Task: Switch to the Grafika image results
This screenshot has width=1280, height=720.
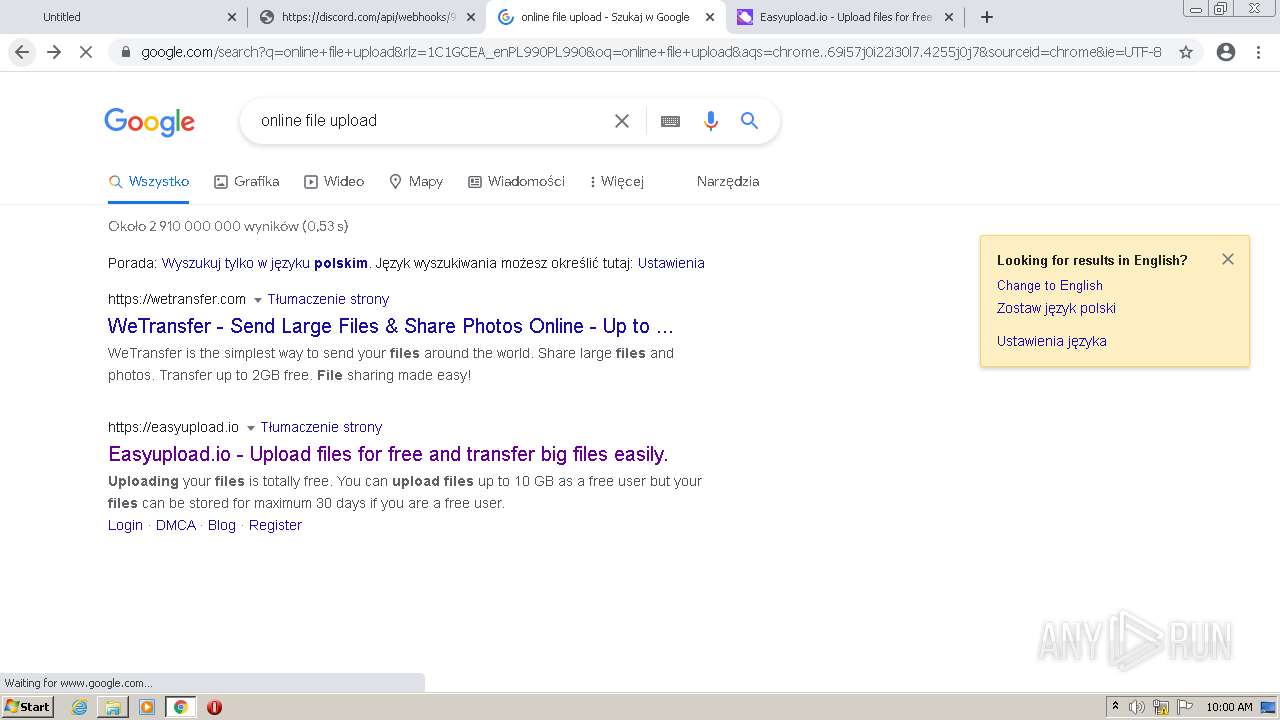Action: [x=246, y=181]
